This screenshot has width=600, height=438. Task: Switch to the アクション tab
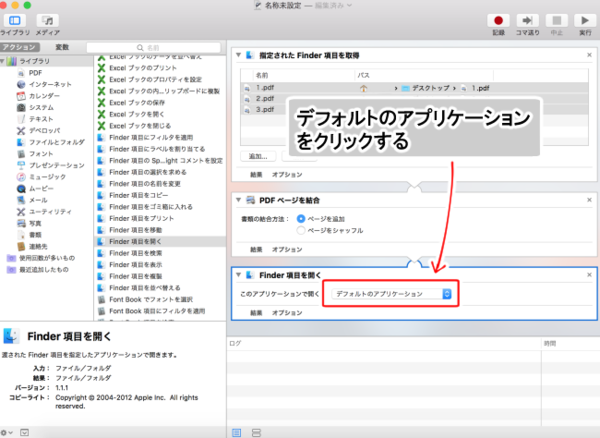(19, 47)
